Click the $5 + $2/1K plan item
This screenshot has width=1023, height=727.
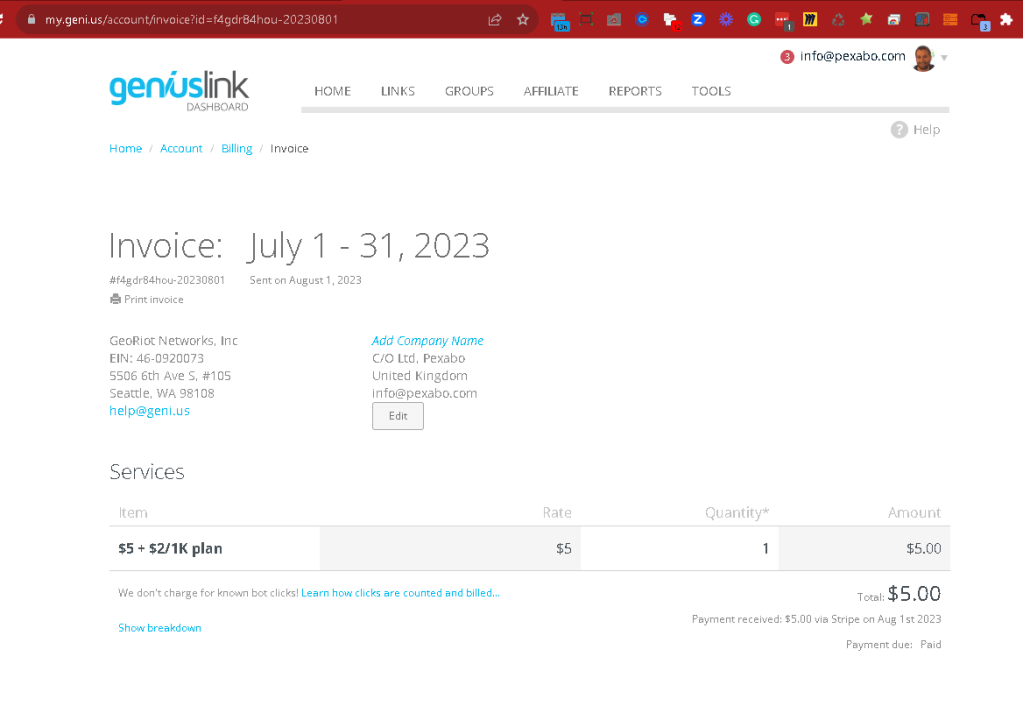click(x=170, y=548)
